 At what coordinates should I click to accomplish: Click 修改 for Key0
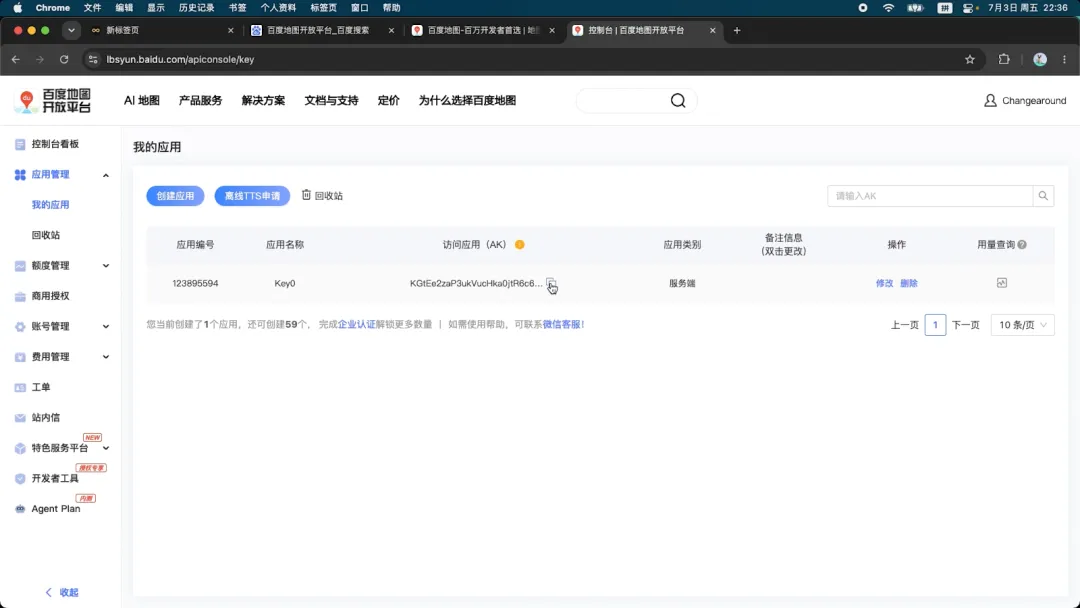pyautogui.click(x=884, y=283)
